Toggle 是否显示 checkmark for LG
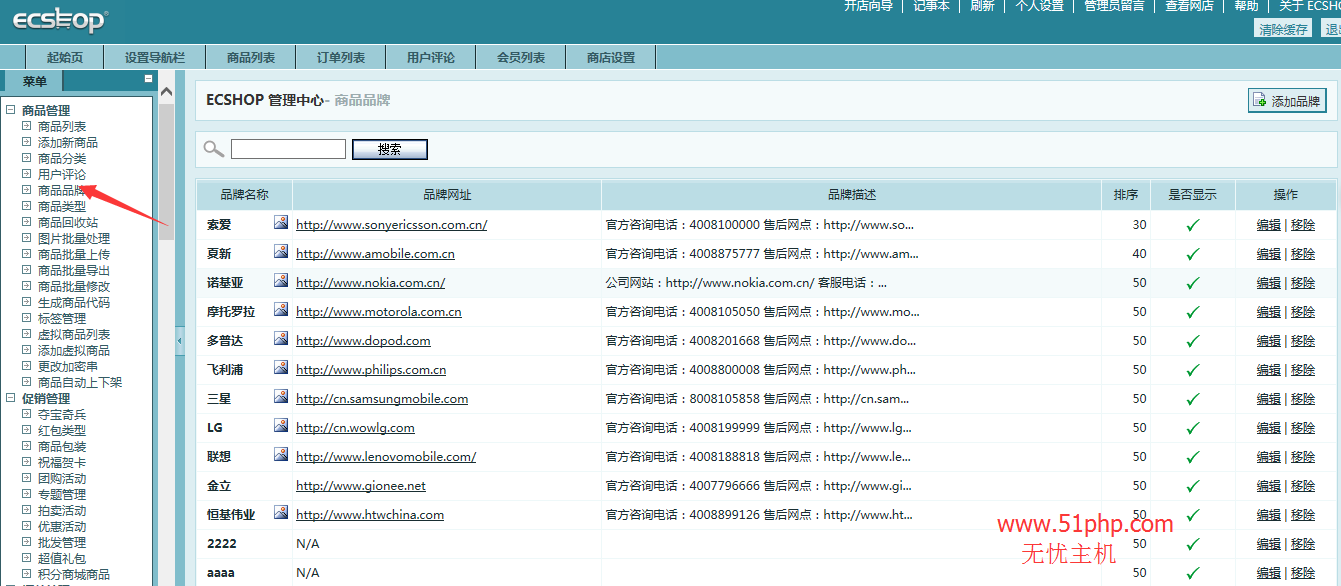1341x586 pixels. pos(1192,428)
